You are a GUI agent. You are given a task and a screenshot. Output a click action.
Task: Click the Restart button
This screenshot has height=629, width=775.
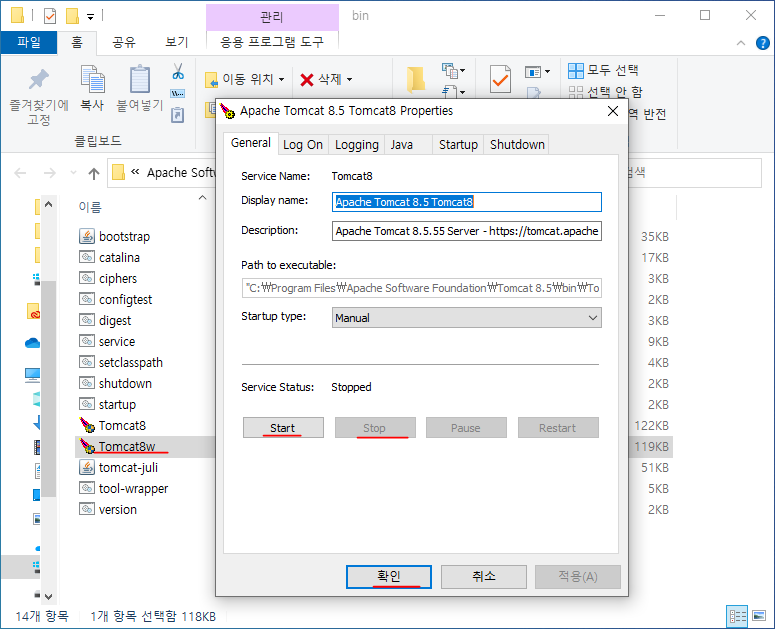(x=558, y=427)
